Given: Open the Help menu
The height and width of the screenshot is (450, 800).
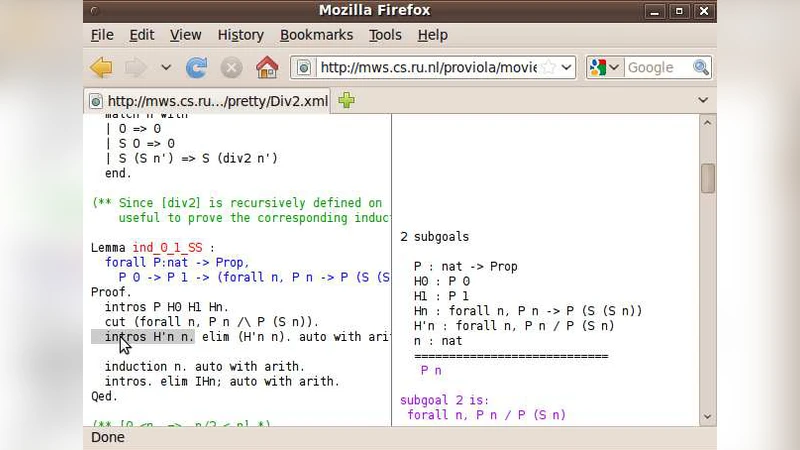Looking at the screenshot, I should click(433, 35).
